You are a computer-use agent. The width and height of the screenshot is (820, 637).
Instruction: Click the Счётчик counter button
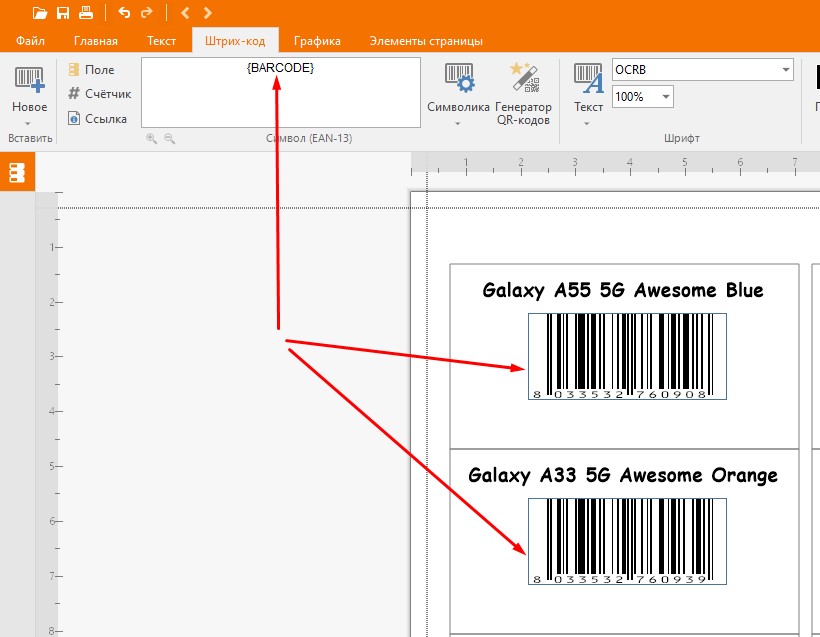pos(98,94)
